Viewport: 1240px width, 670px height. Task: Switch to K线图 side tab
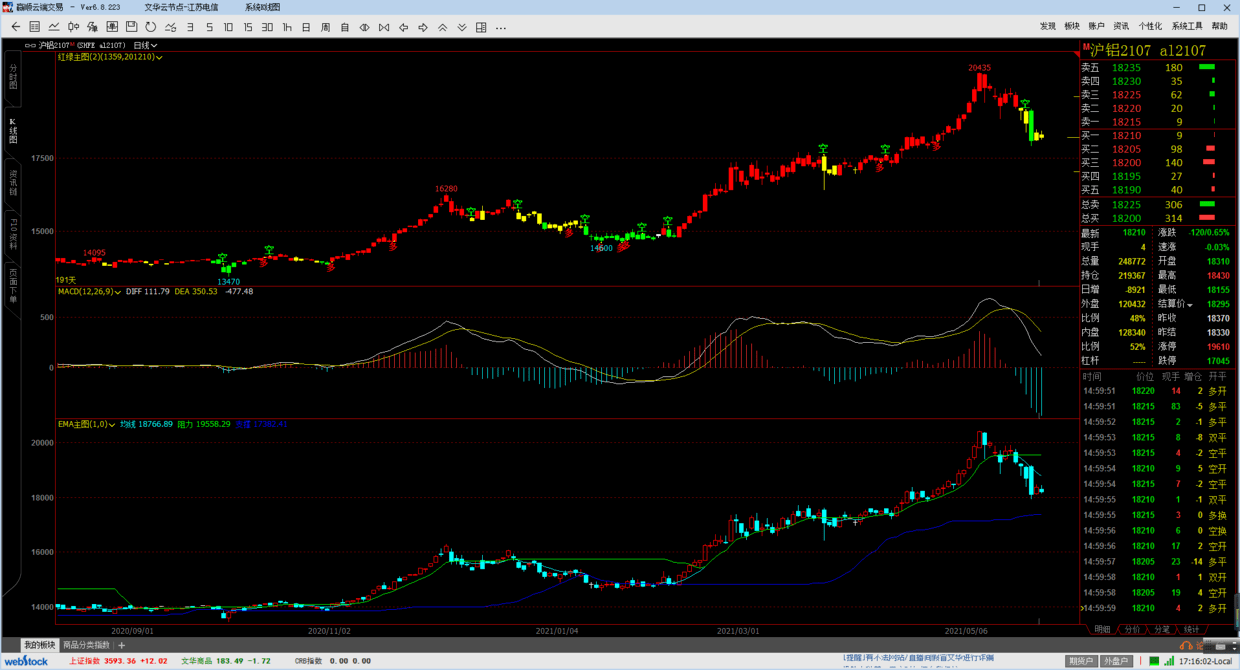13,131
